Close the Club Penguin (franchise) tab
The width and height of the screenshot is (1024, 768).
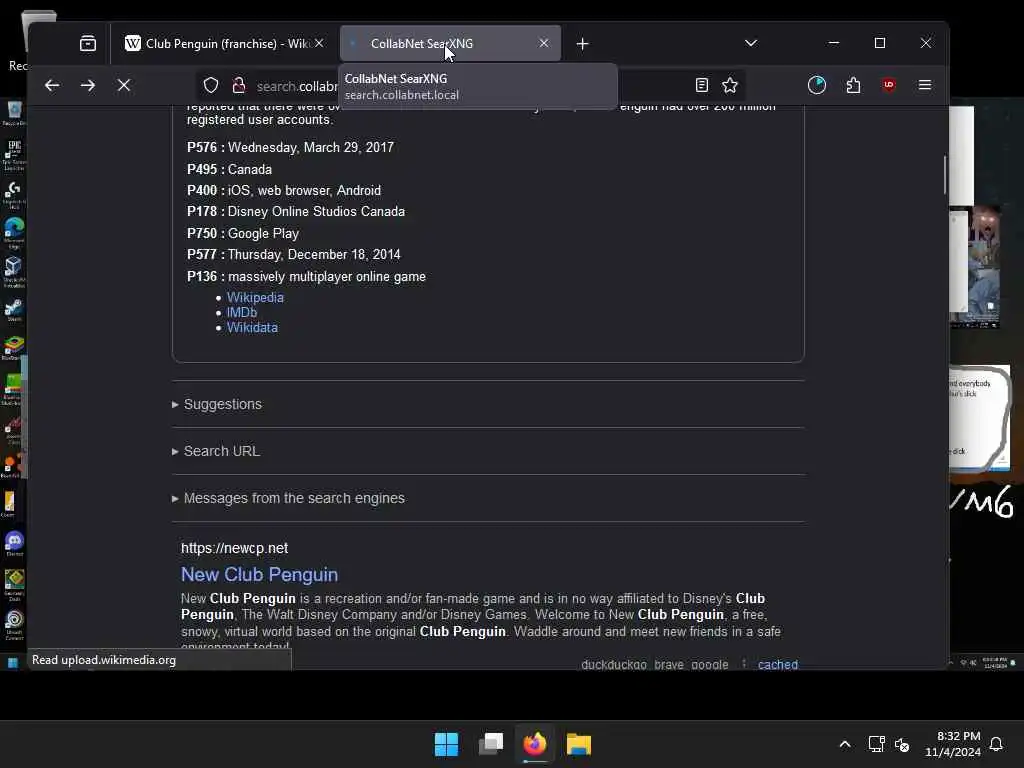pos(319,43)
